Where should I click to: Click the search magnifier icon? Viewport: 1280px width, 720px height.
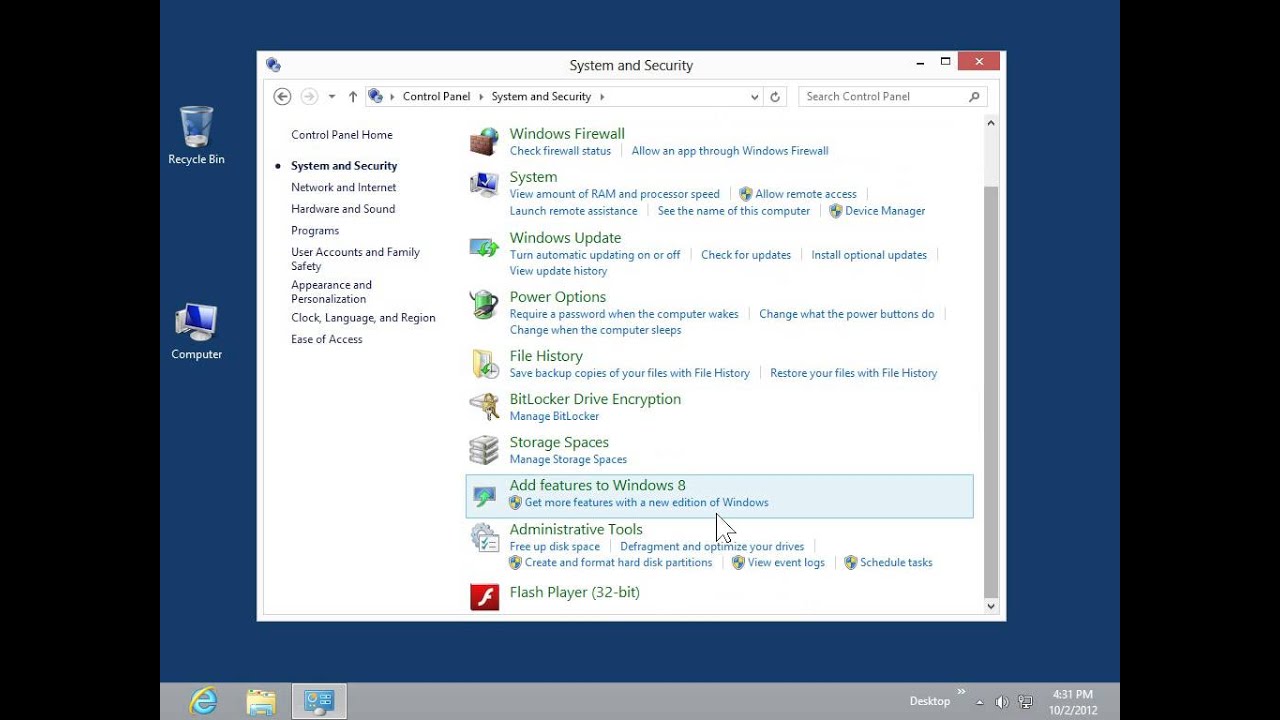coord(974,97)
